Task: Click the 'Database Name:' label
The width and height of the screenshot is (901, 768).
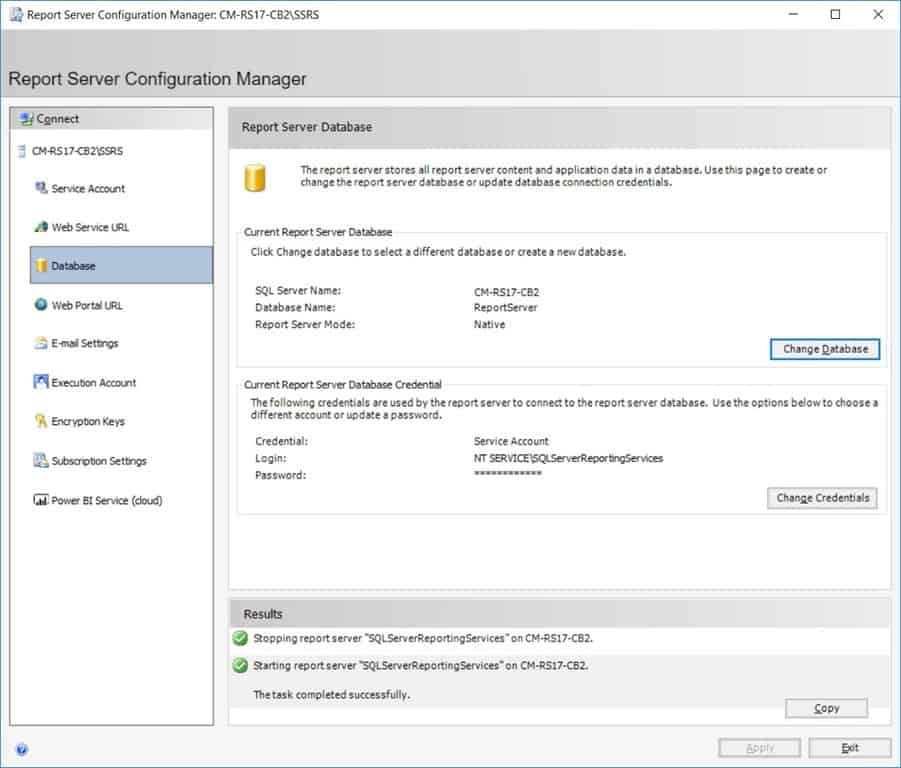Action: click(x=295, y=308)
